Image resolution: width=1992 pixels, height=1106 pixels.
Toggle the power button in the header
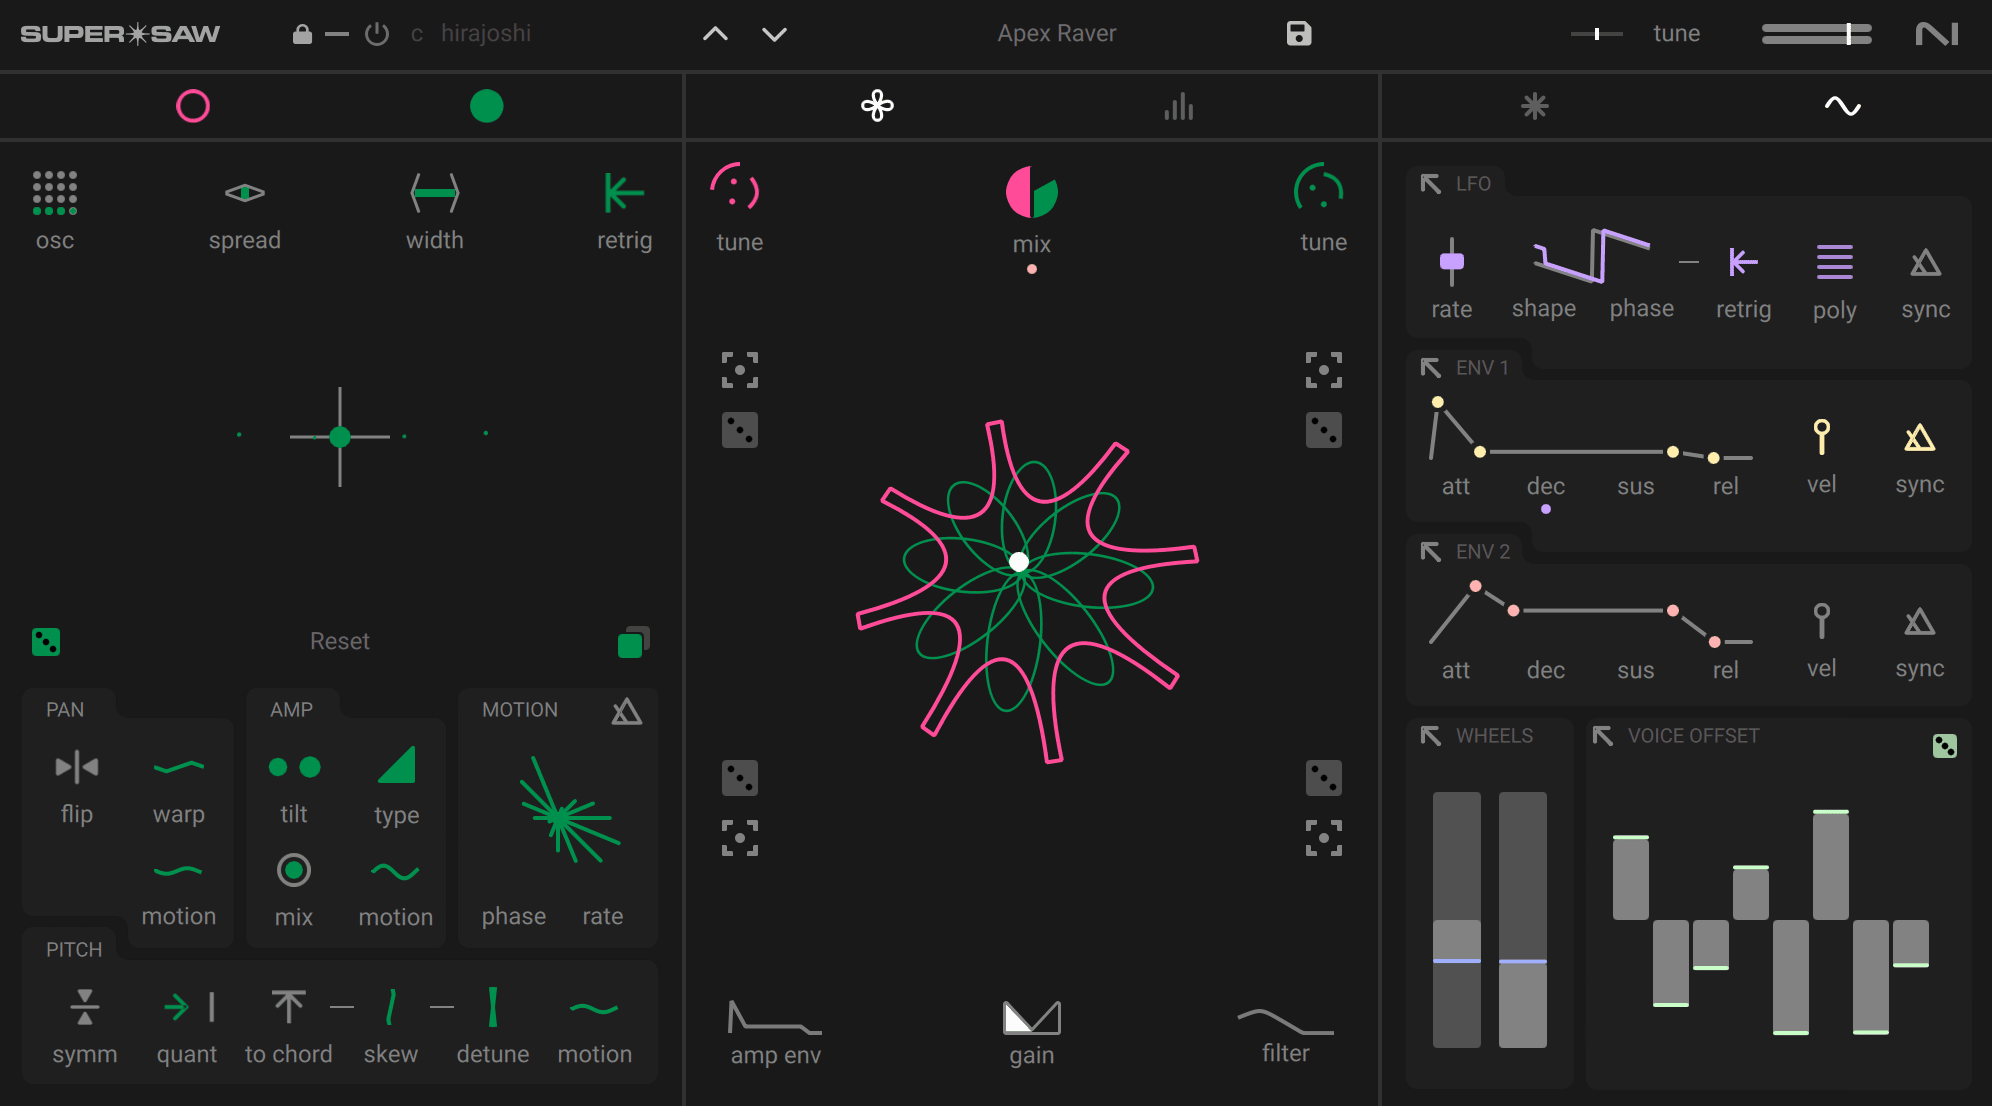[x=377, y=34]
